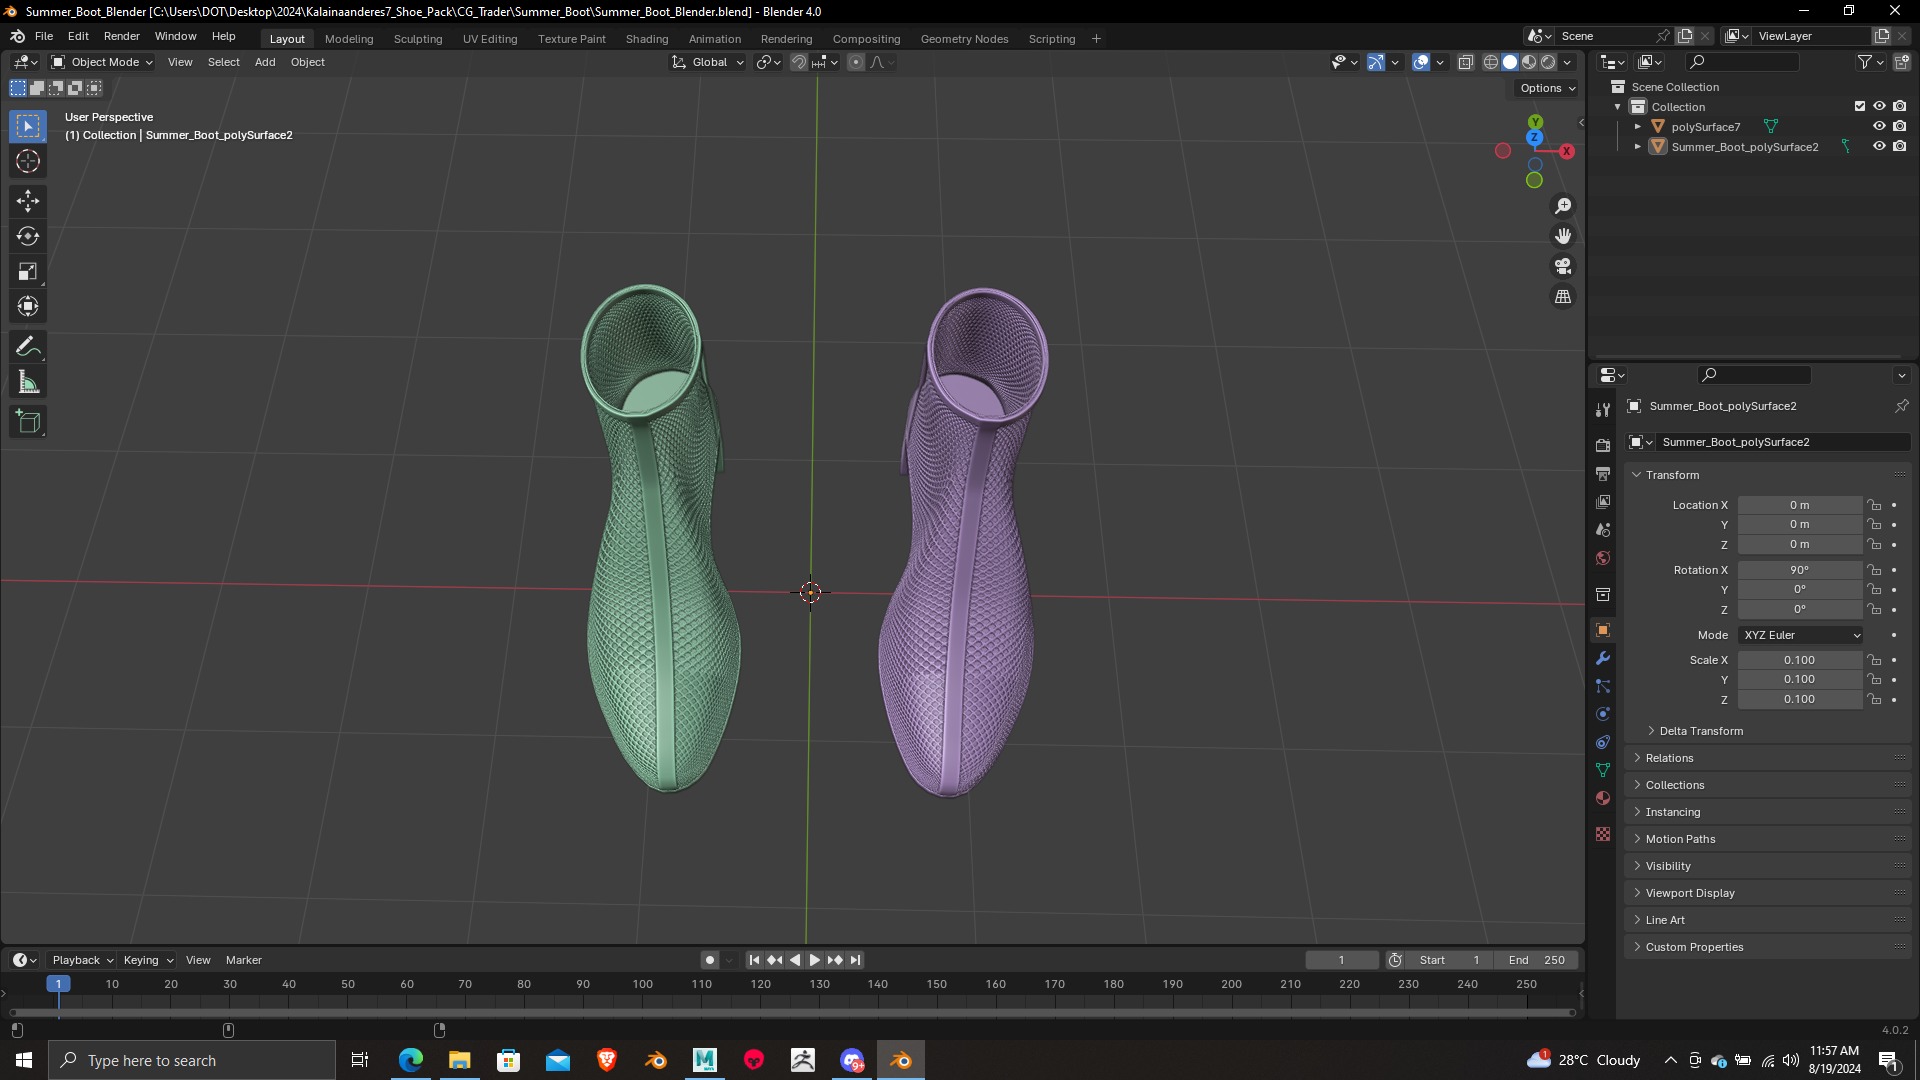Image resolution: width=1920 pixels, height=1080 pixels.
Task: Play the animation forward
Action: (814, 960)
